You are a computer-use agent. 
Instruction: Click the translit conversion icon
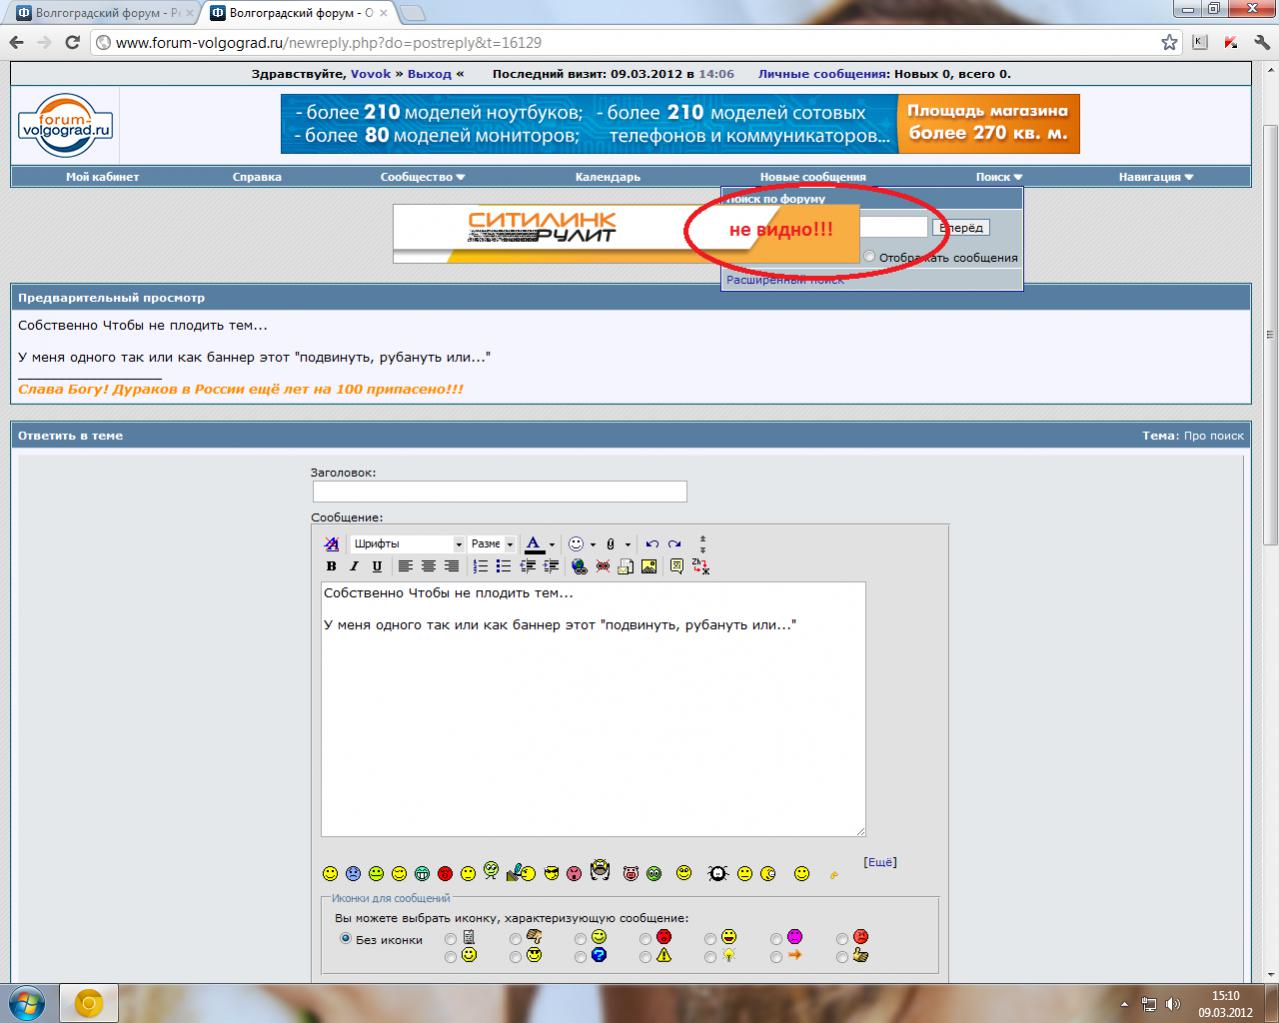[701, 566]
